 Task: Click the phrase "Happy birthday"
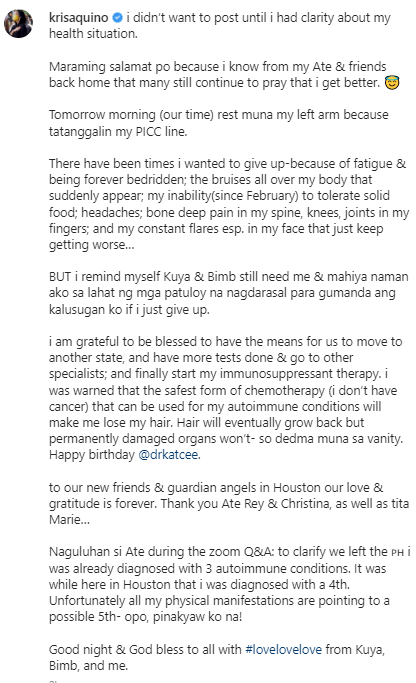click(92, 455)
